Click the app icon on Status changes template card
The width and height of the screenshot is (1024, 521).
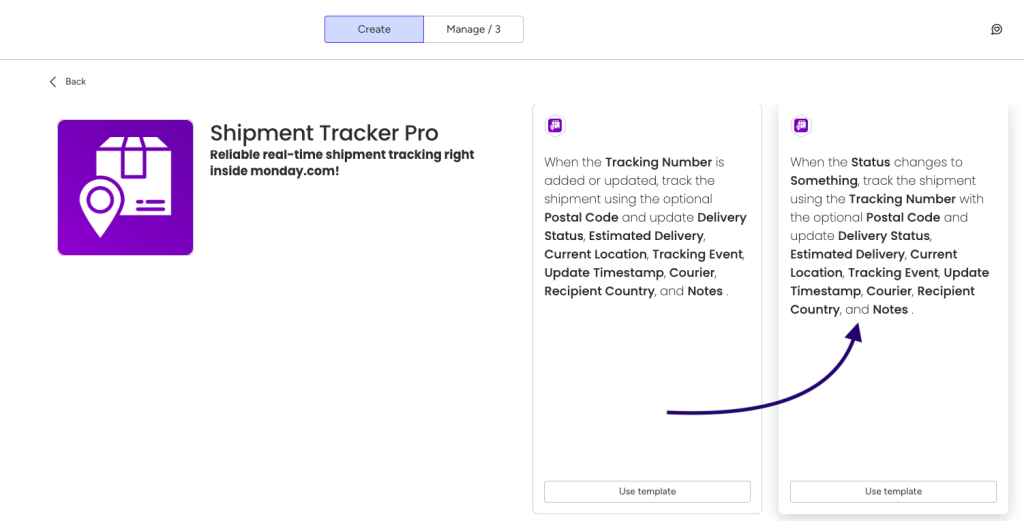(x=801, y=125)
